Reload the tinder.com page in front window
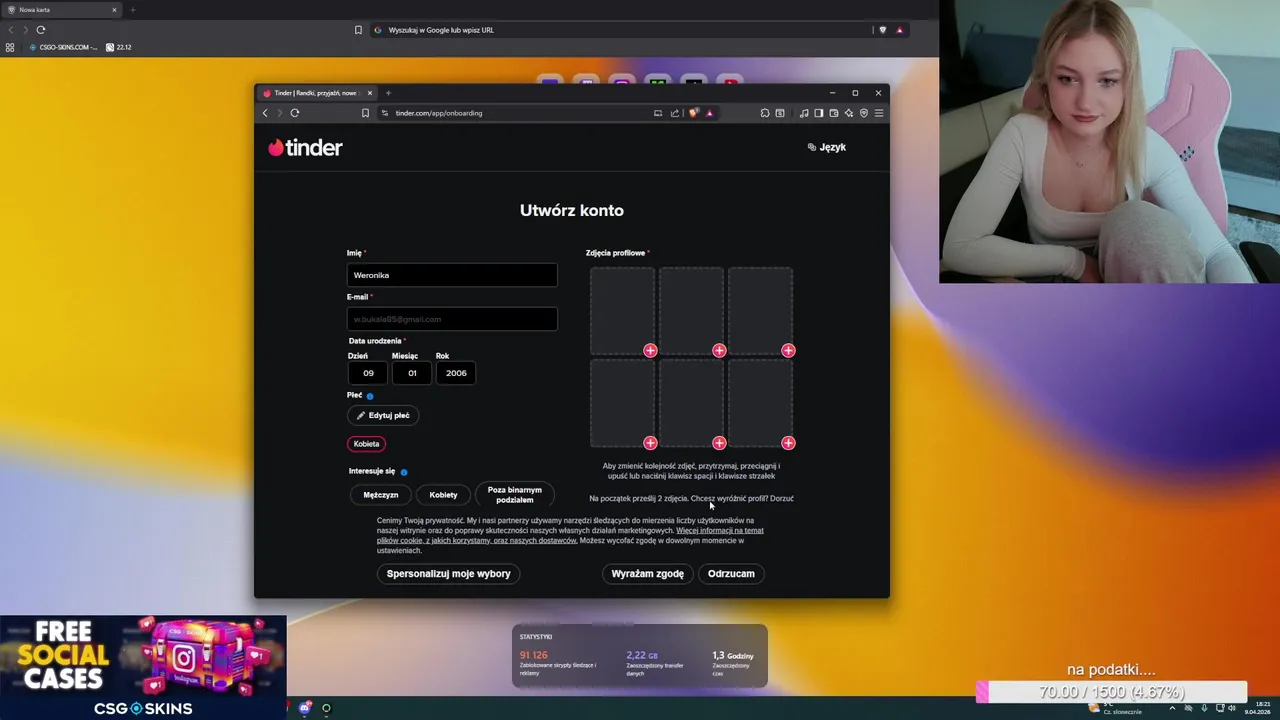1280x720 pixels. (x=294, y=113)
